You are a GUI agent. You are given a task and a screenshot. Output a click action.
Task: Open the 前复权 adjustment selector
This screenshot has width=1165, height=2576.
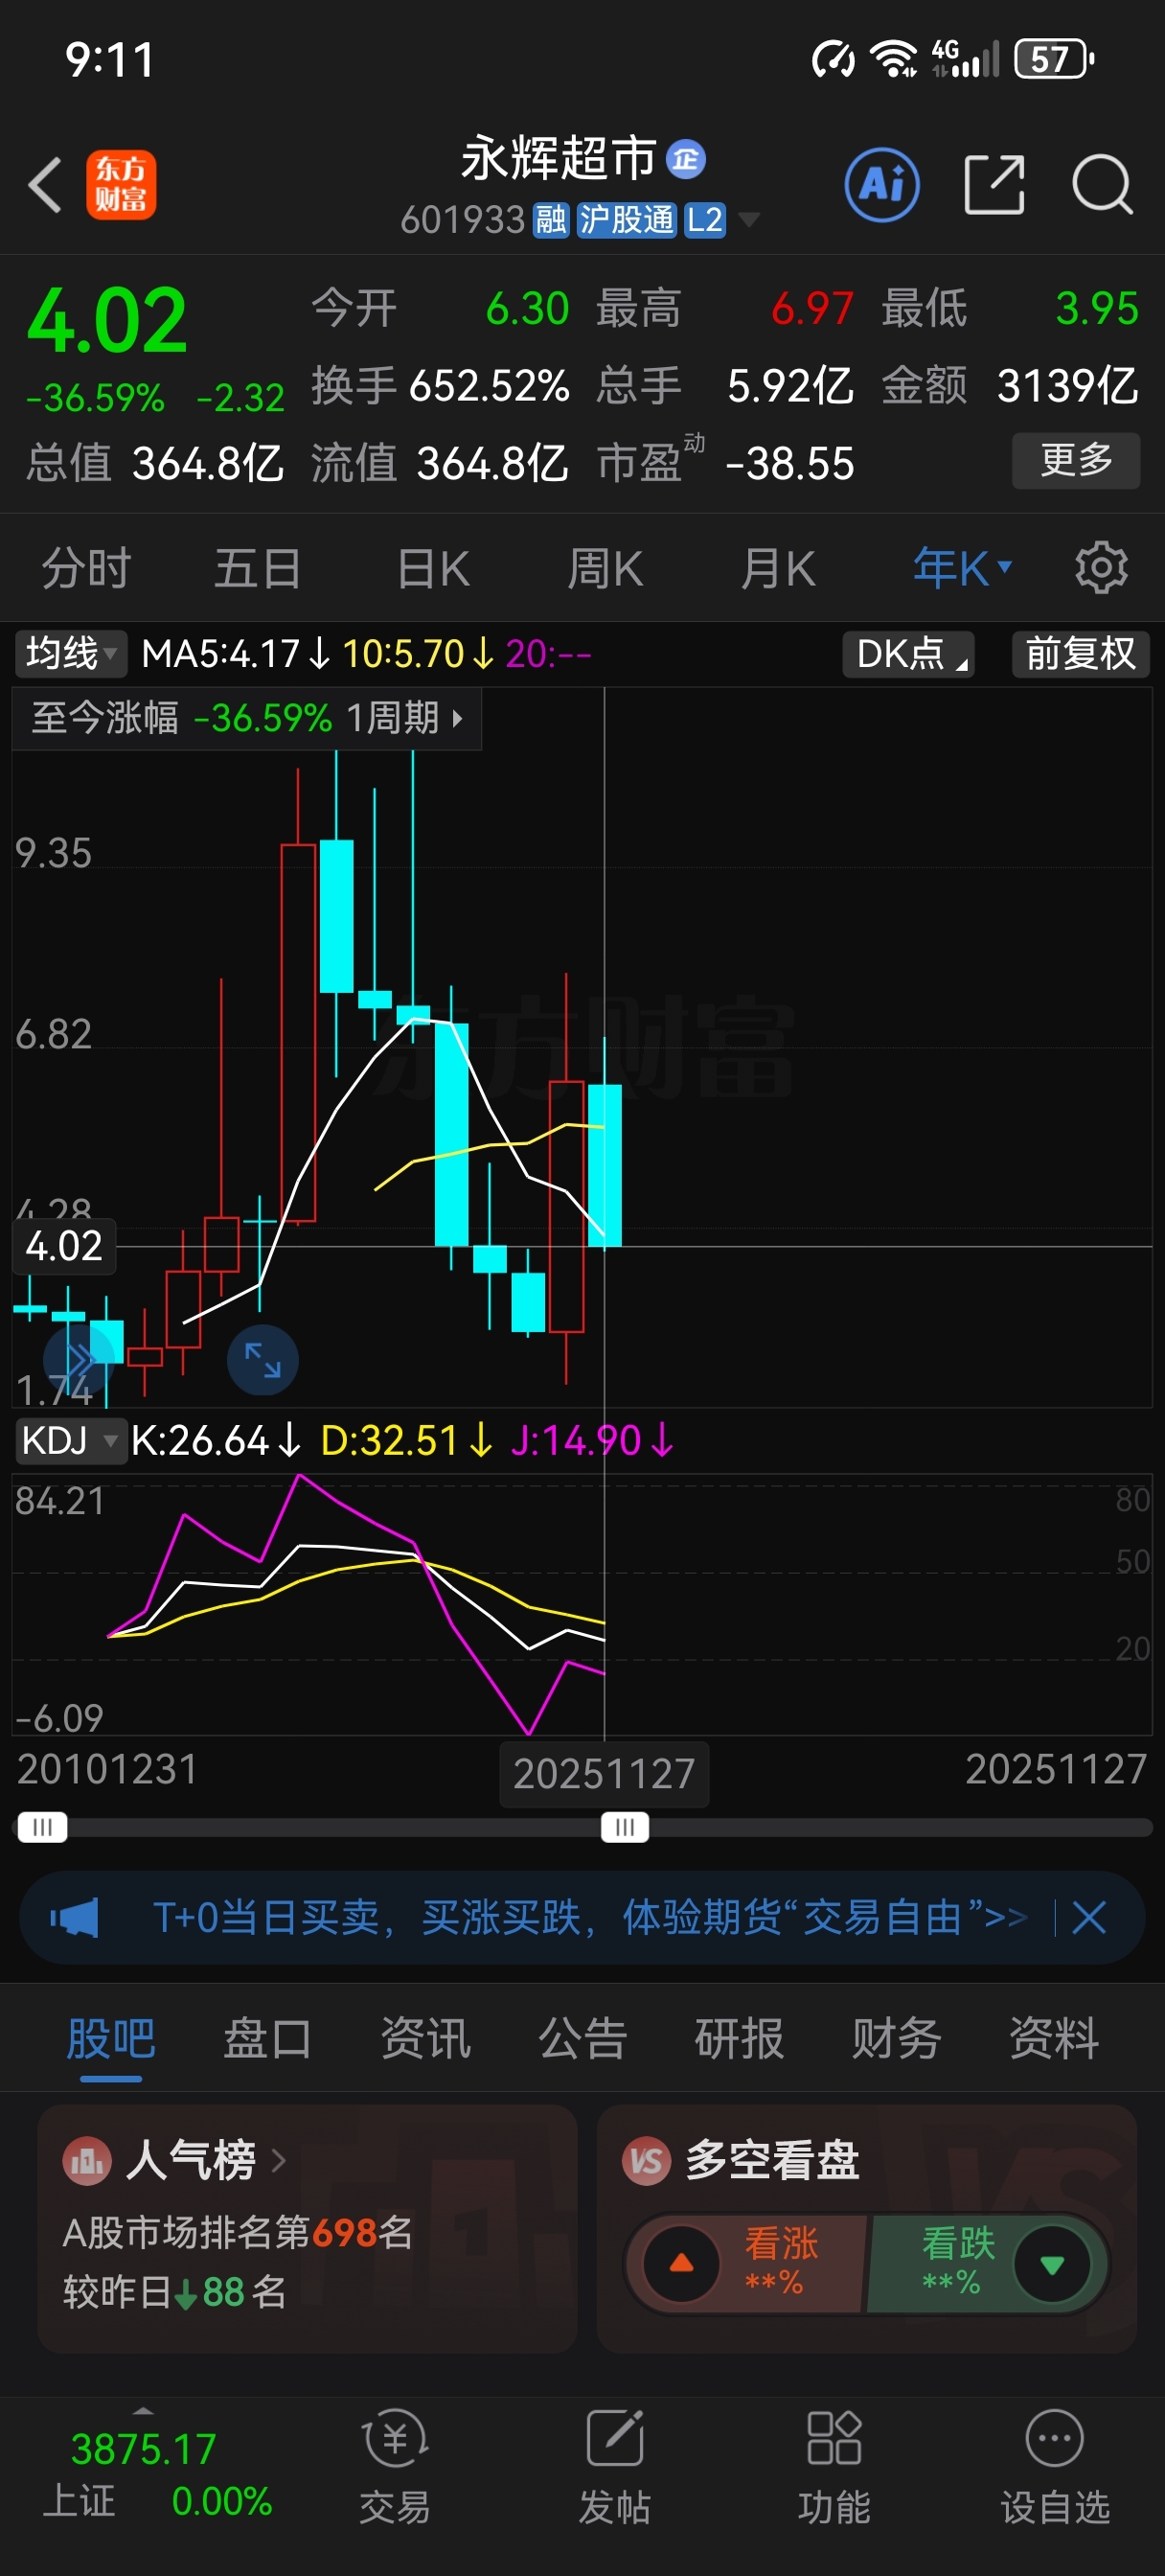(x=1081, y=654)
